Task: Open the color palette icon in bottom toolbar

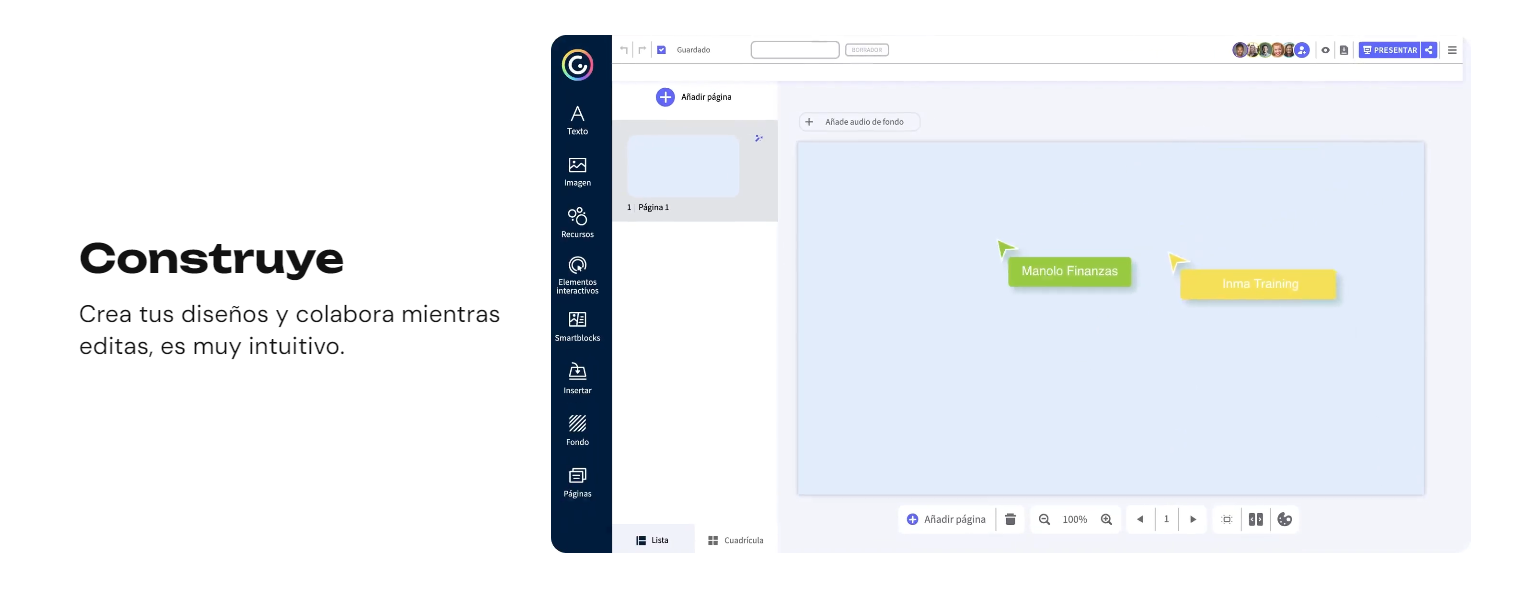Action: (1285, 519)
